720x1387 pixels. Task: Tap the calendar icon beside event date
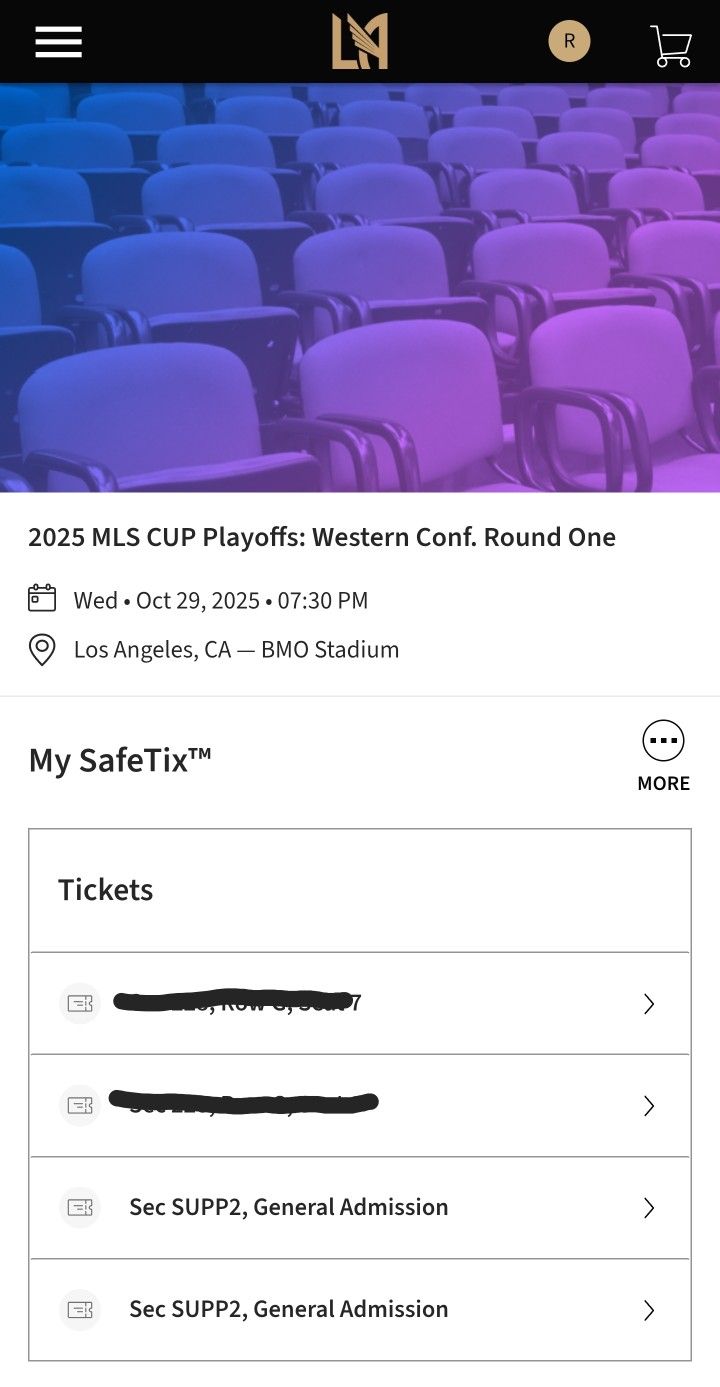point(41,598)
